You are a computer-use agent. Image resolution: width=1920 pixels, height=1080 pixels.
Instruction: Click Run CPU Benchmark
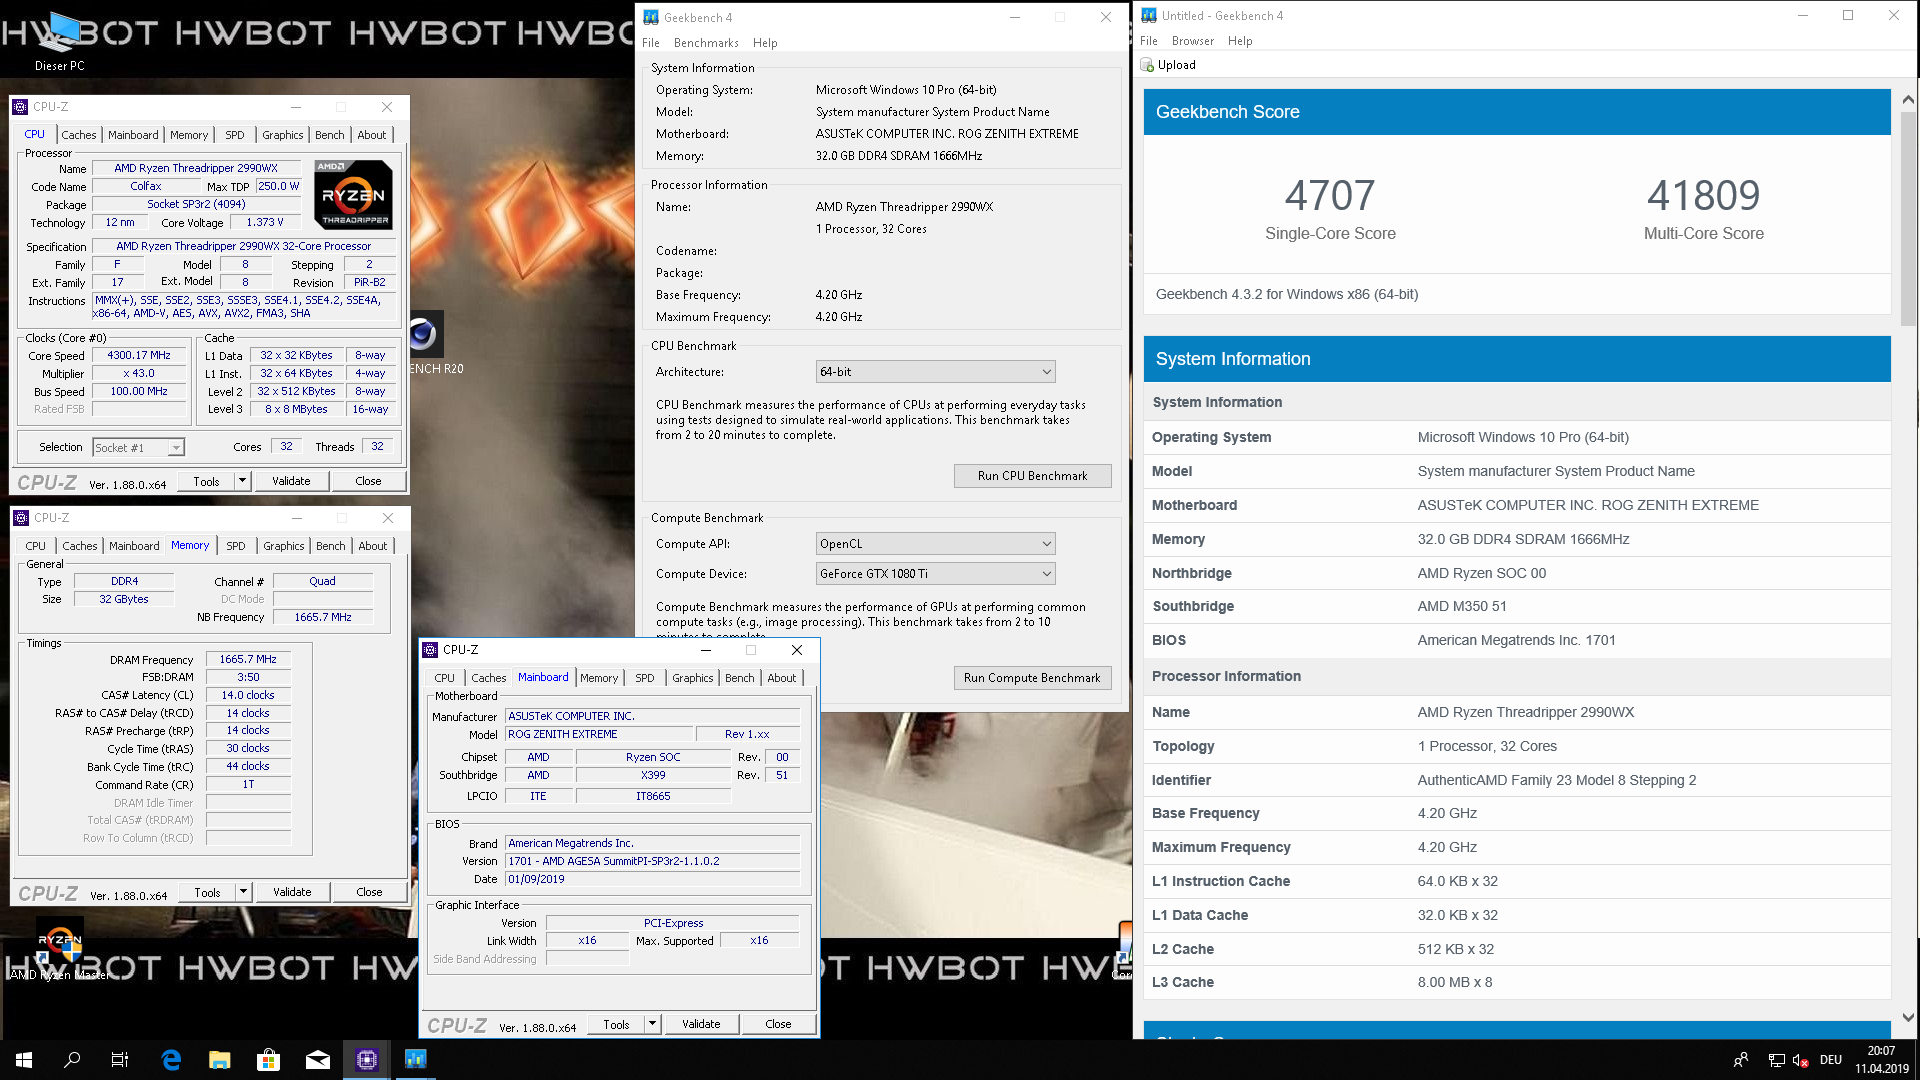(x=1032, y=476)
